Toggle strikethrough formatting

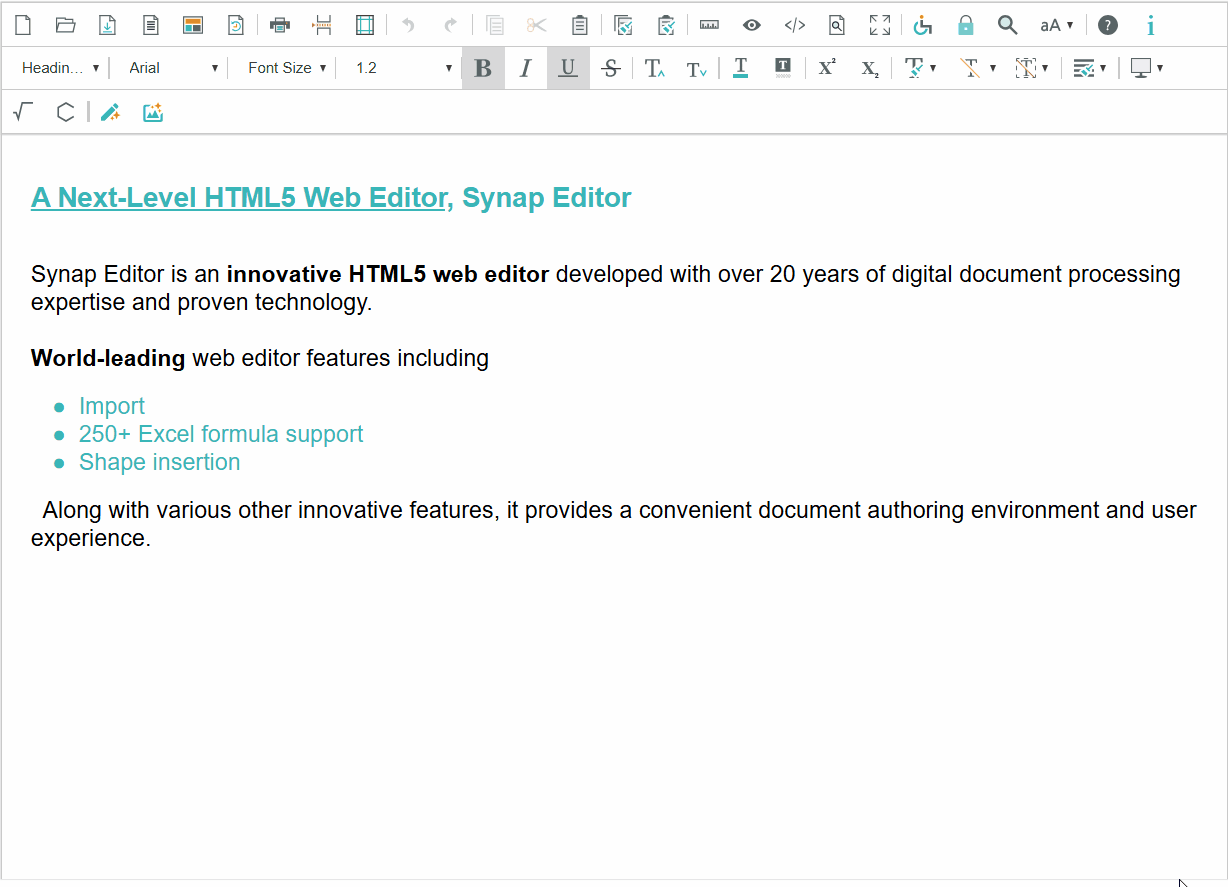point(611,68)
